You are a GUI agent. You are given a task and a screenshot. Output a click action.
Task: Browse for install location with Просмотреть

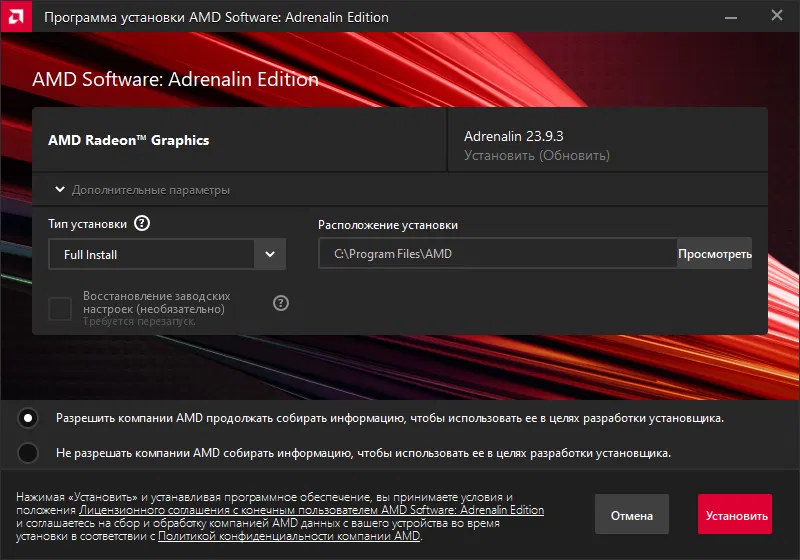[714, 253]
